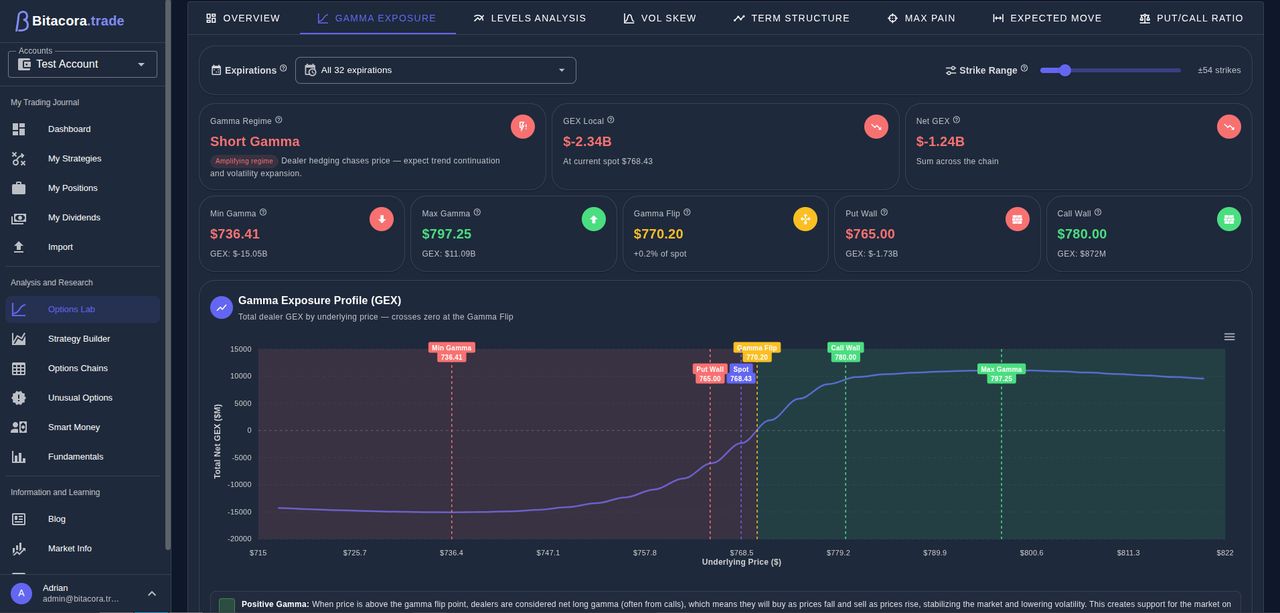Click the yellow Gamma Flip badge icon

coord(806,219)
